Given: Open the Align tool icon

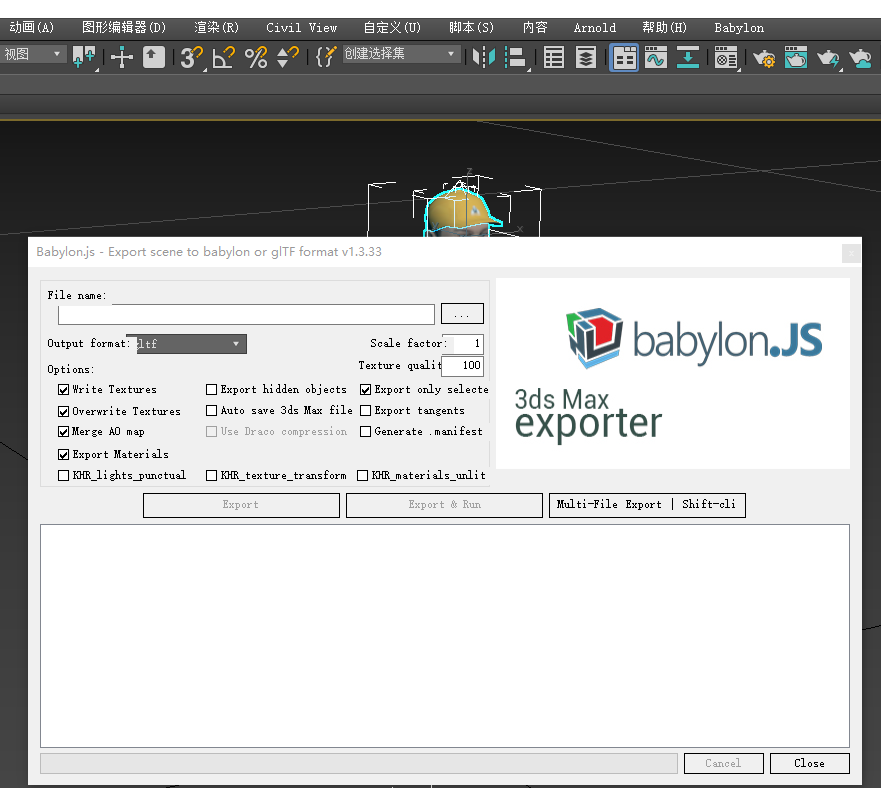Looking at the screenshot, I should coord(515,57).
